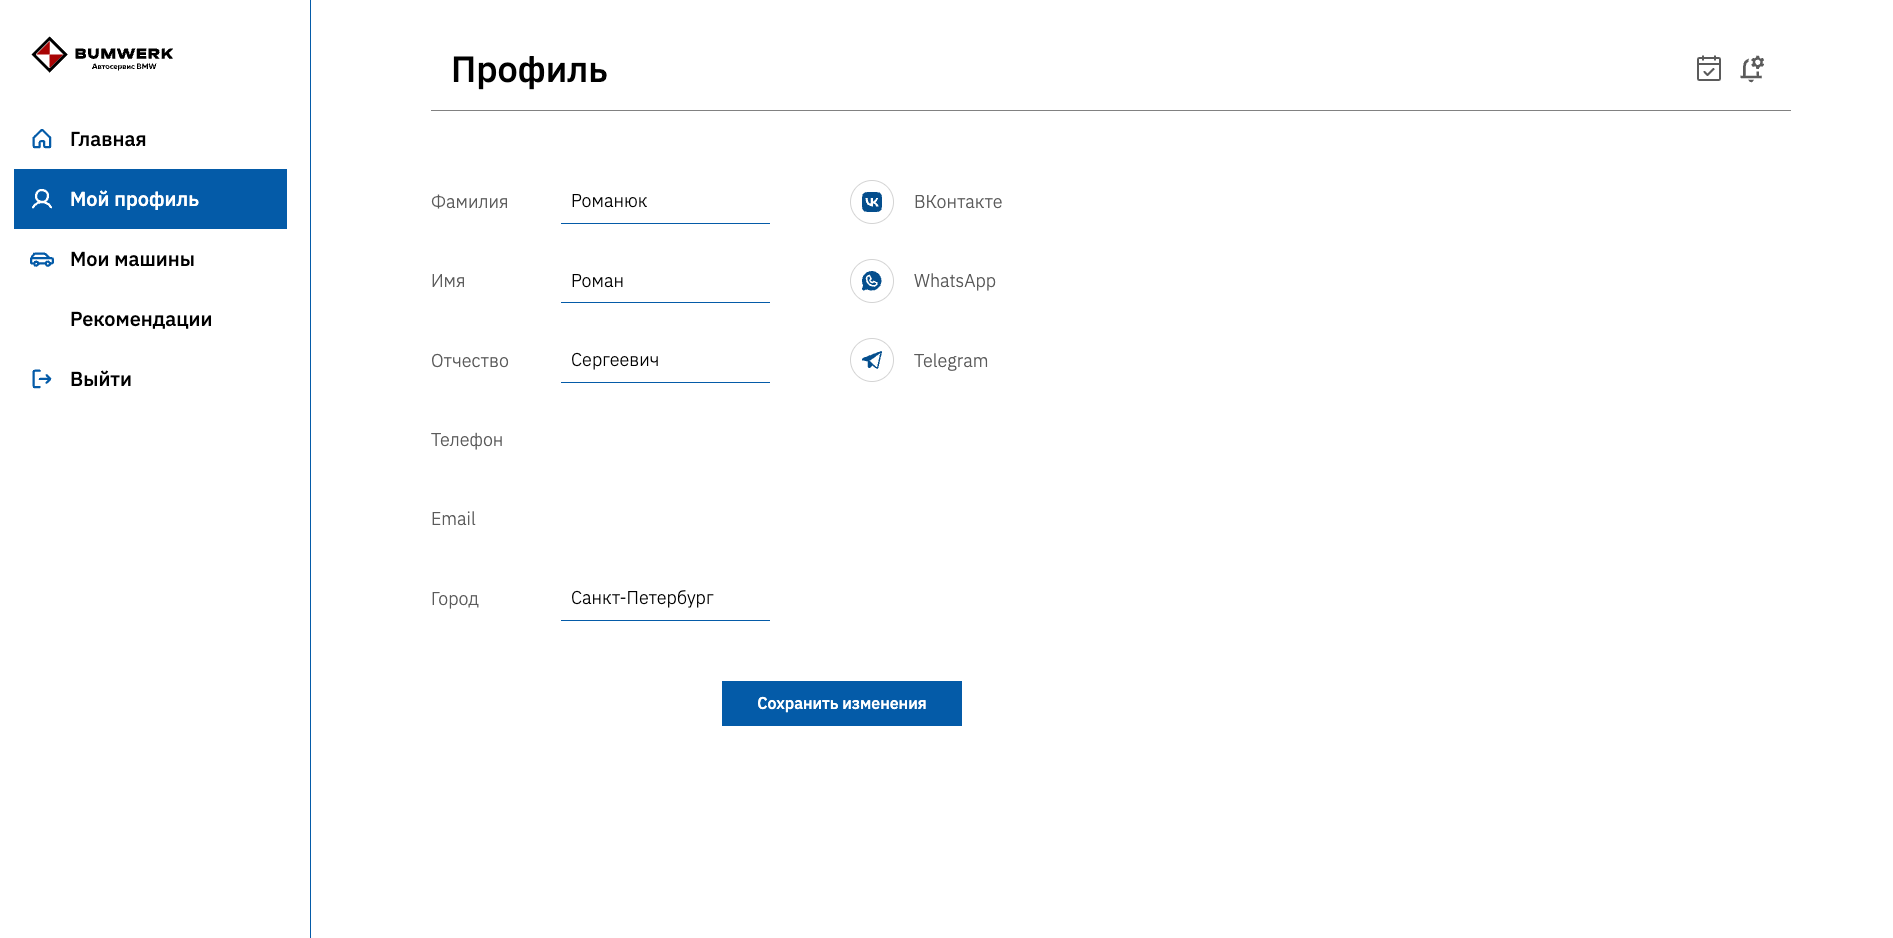1893x938 pixels.
Task: Click the WhatsApp round icon
Action: tap(872, 281)
